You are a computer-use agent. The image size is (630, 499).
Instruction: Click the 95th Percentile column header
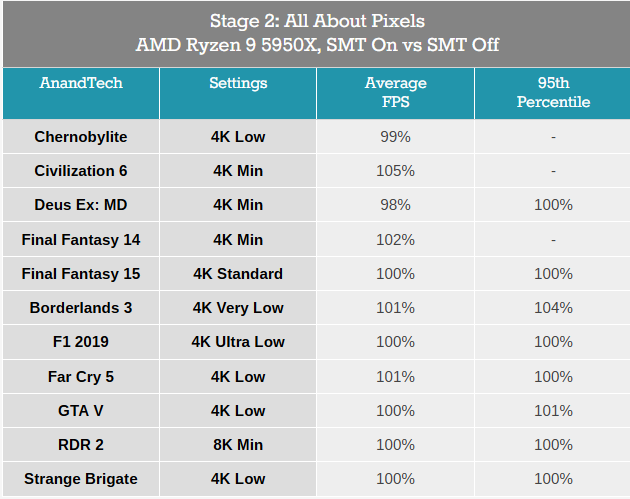tap(553, 93)
